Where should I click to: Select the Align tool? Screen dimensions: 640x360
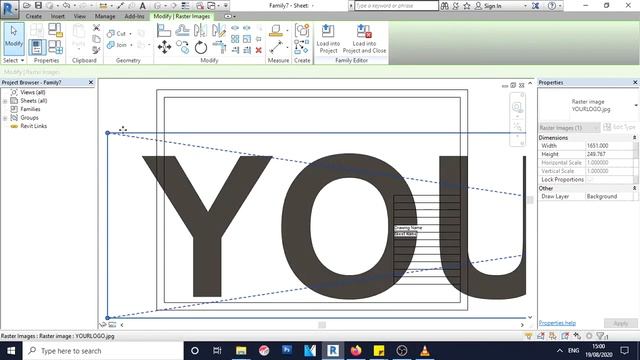(164, 31)
